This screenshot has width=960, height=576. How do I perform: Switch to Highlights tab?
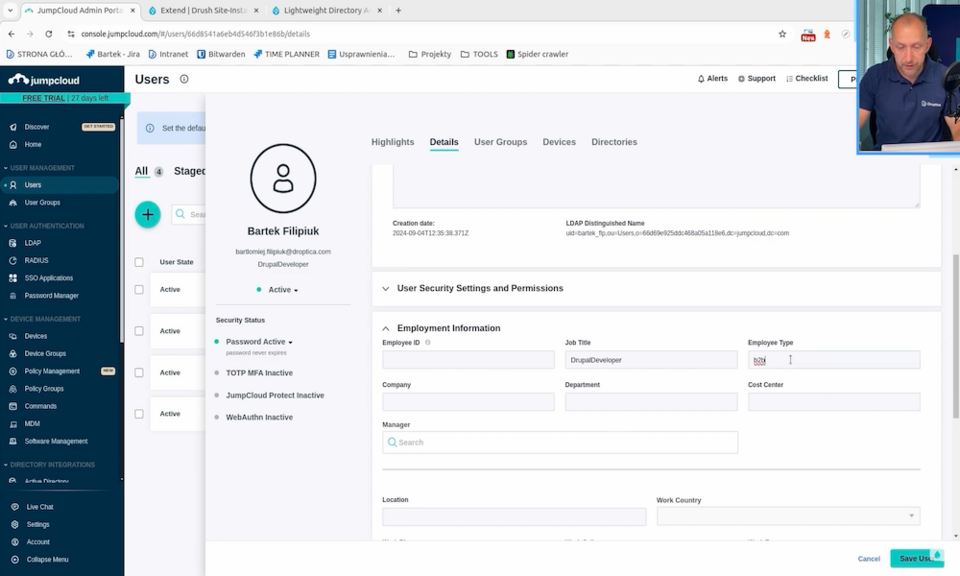point(392,142)
